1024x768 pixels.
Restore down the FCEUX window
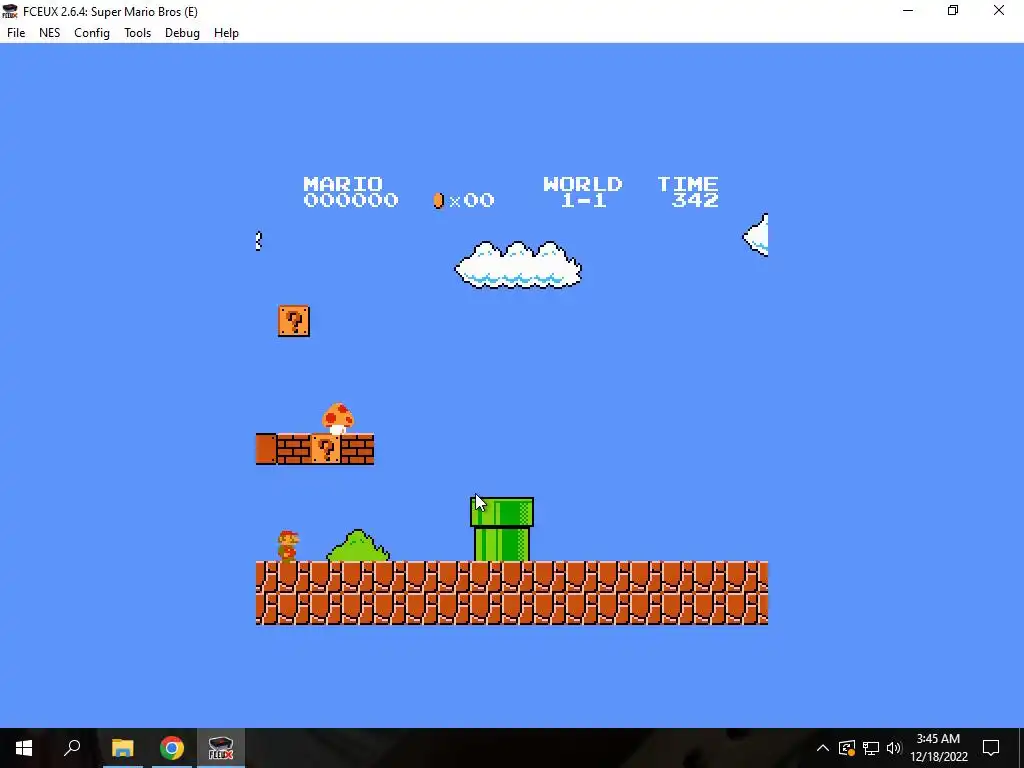point(953,11)
